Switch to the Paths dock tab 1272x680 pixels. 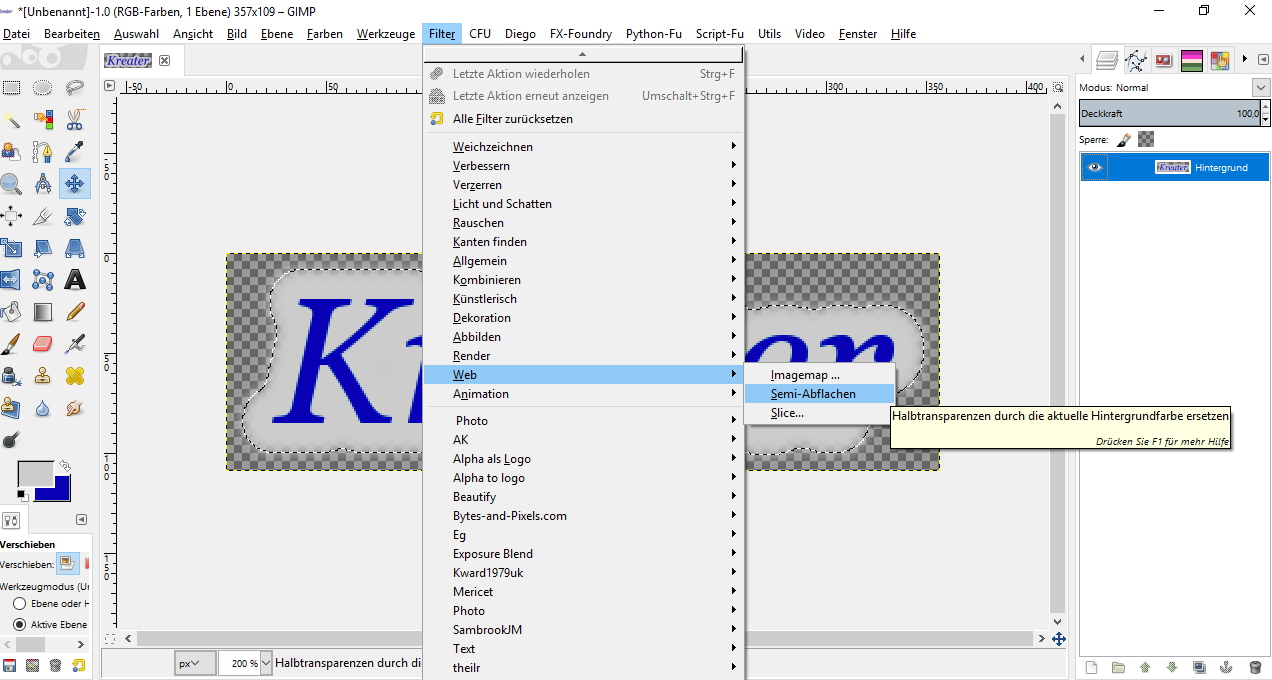coord(1135,61)
